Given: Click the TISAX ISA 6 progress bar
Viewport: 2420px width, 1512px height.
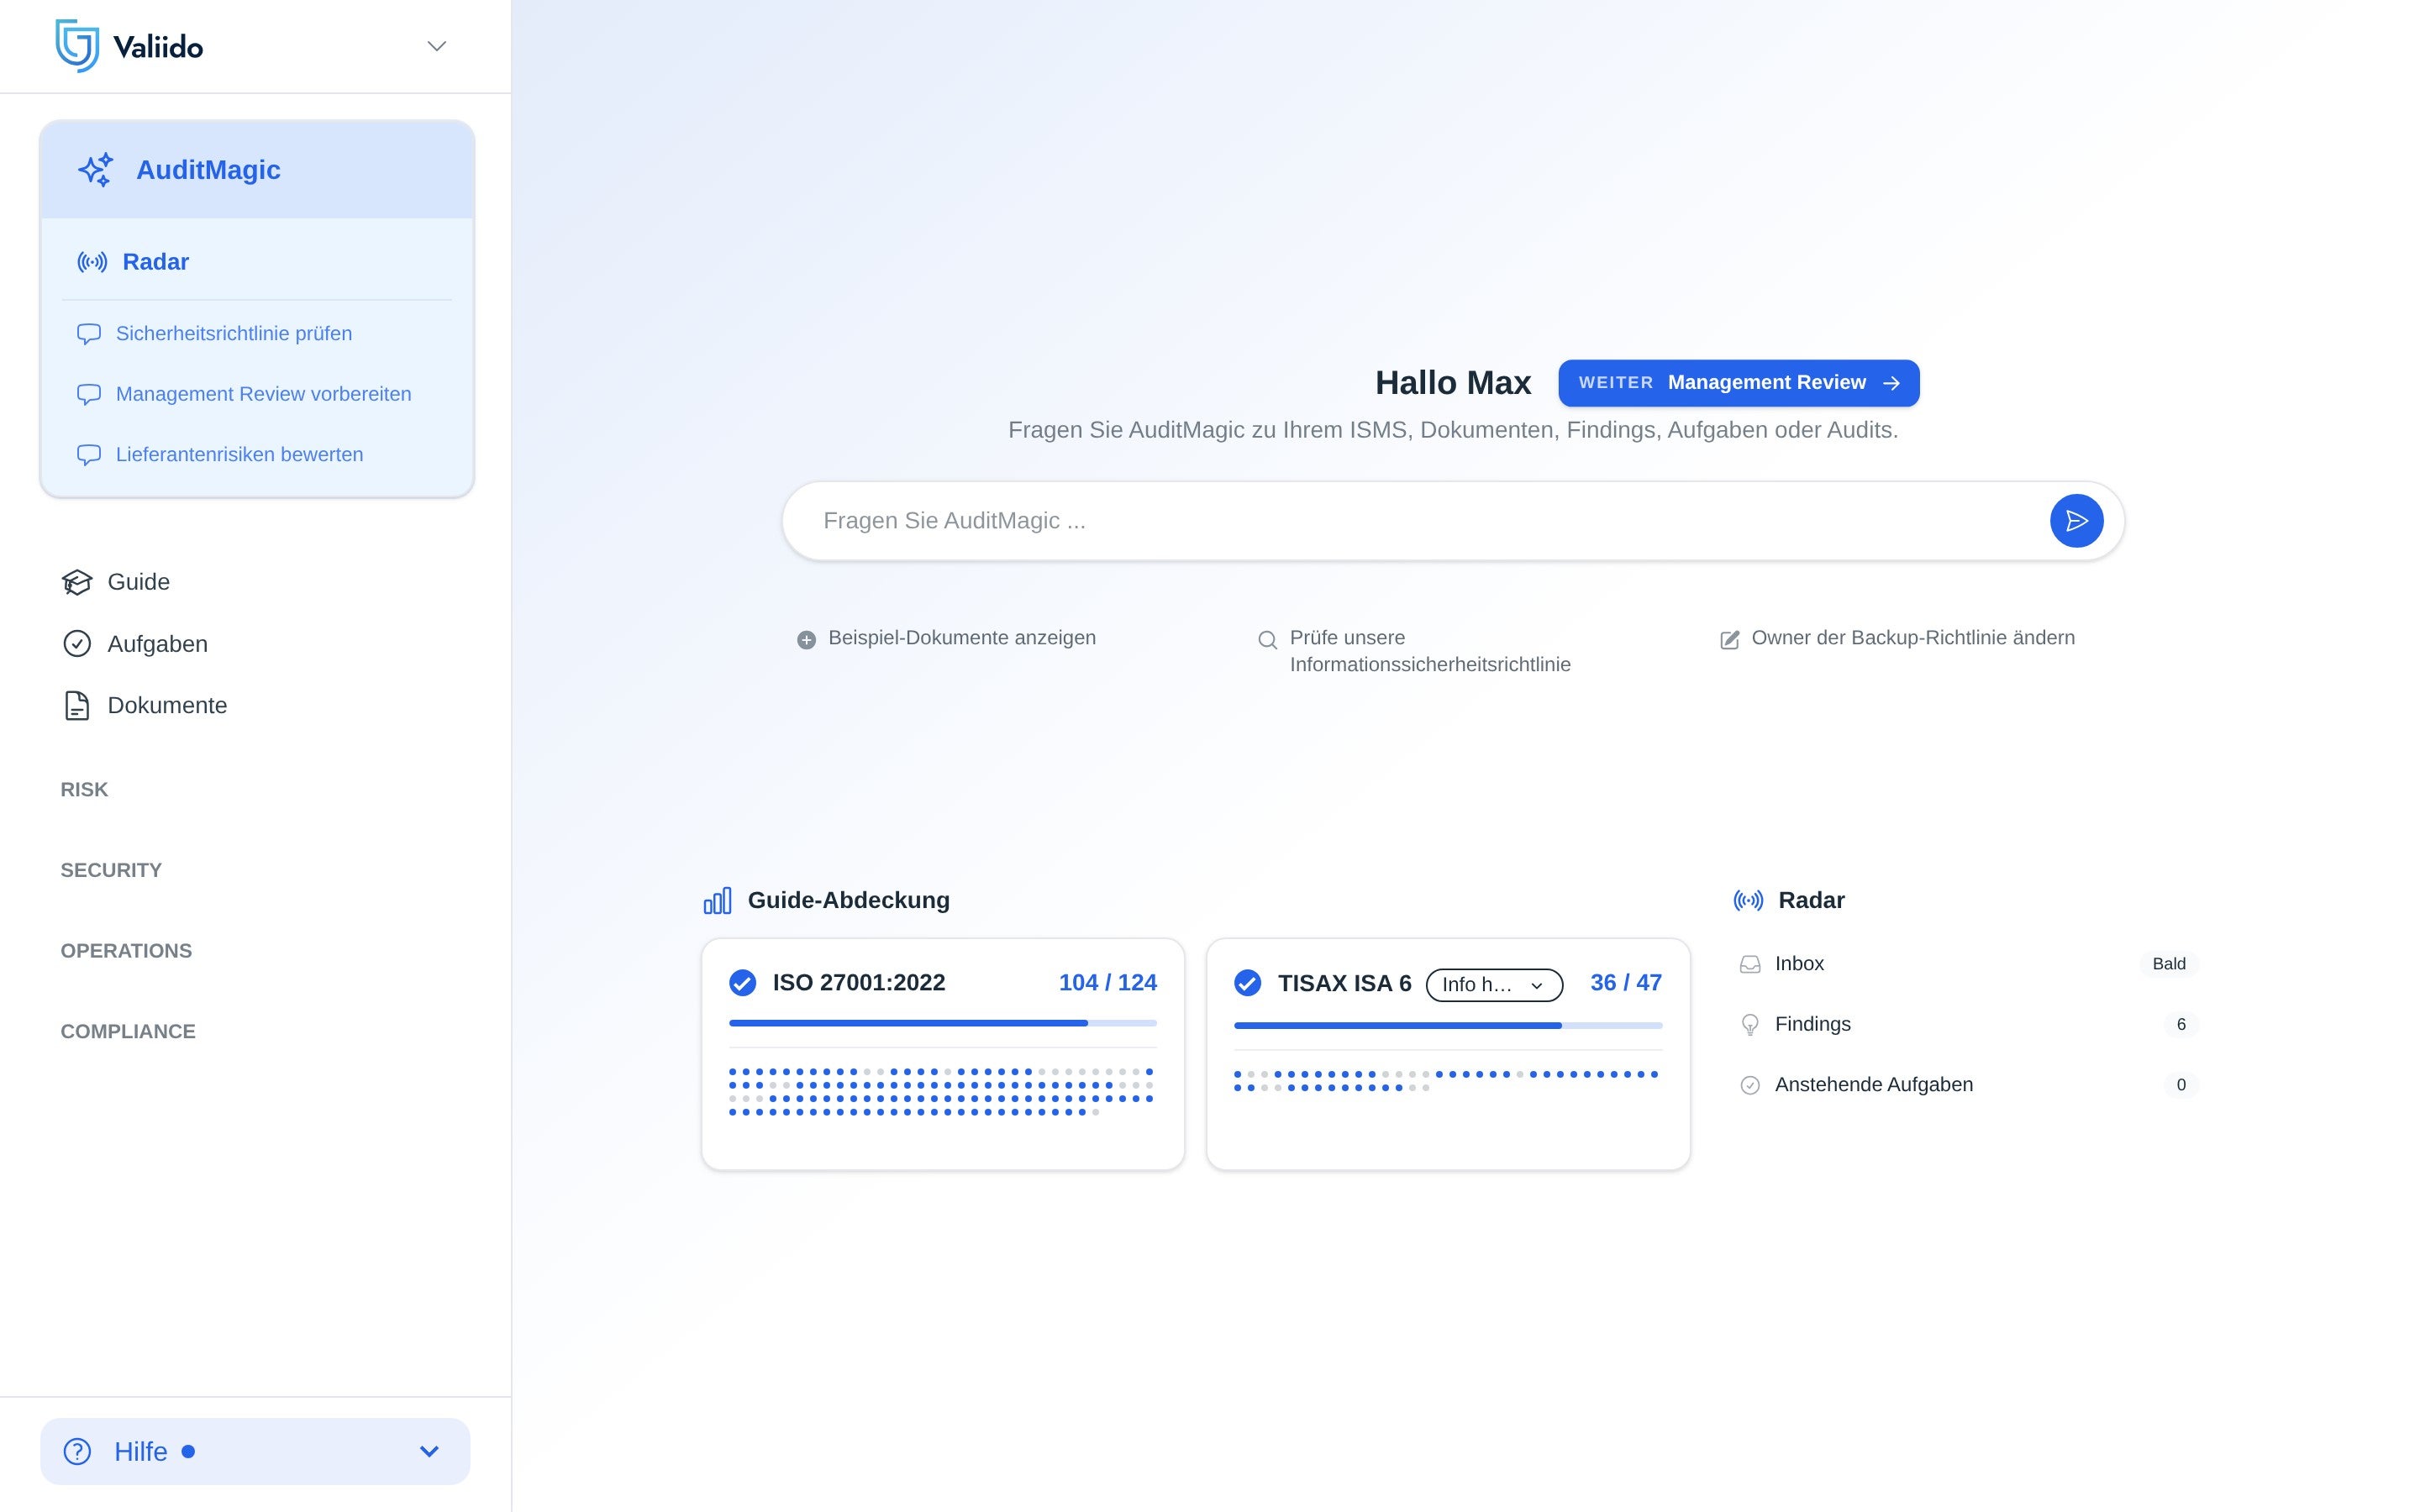Looking at the screenshot, I should (x=1448, y=1025).
